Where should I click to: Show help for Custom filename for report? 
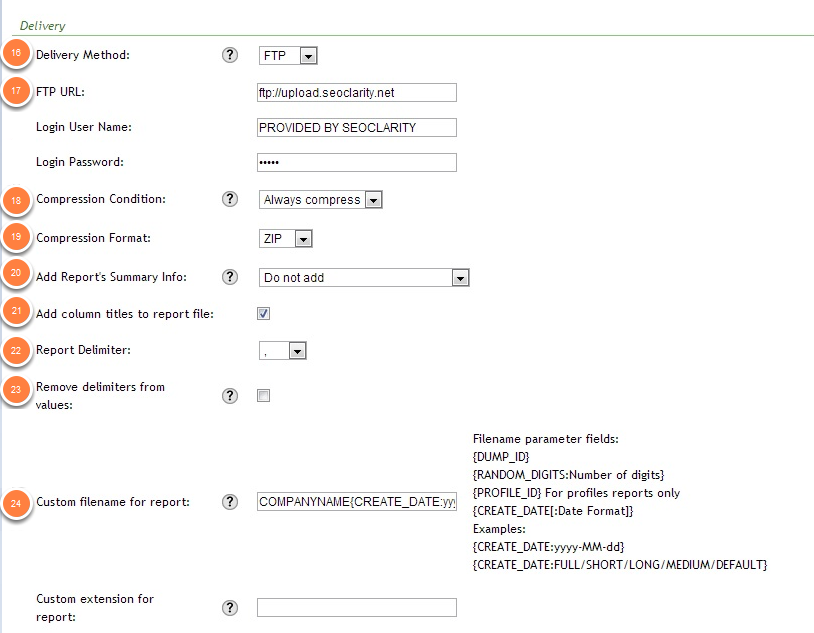(x=230, y=502)
